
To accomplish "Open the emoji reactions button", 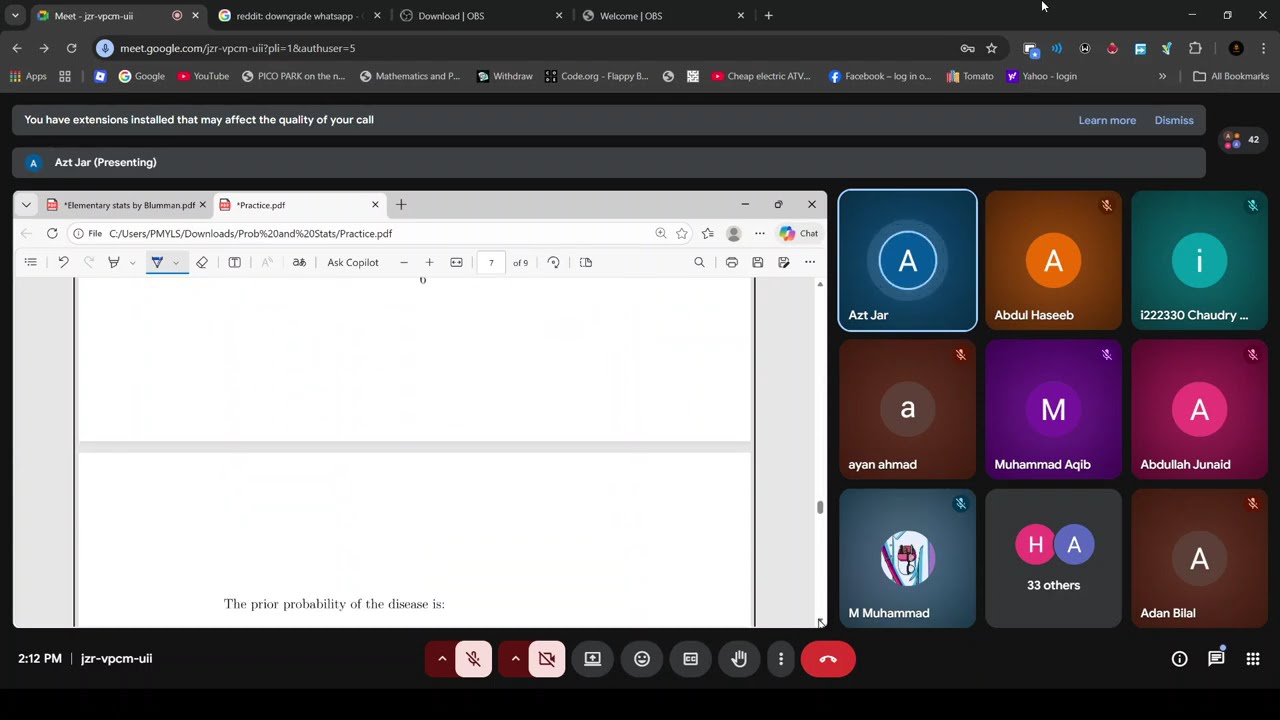I will [642, 659].
